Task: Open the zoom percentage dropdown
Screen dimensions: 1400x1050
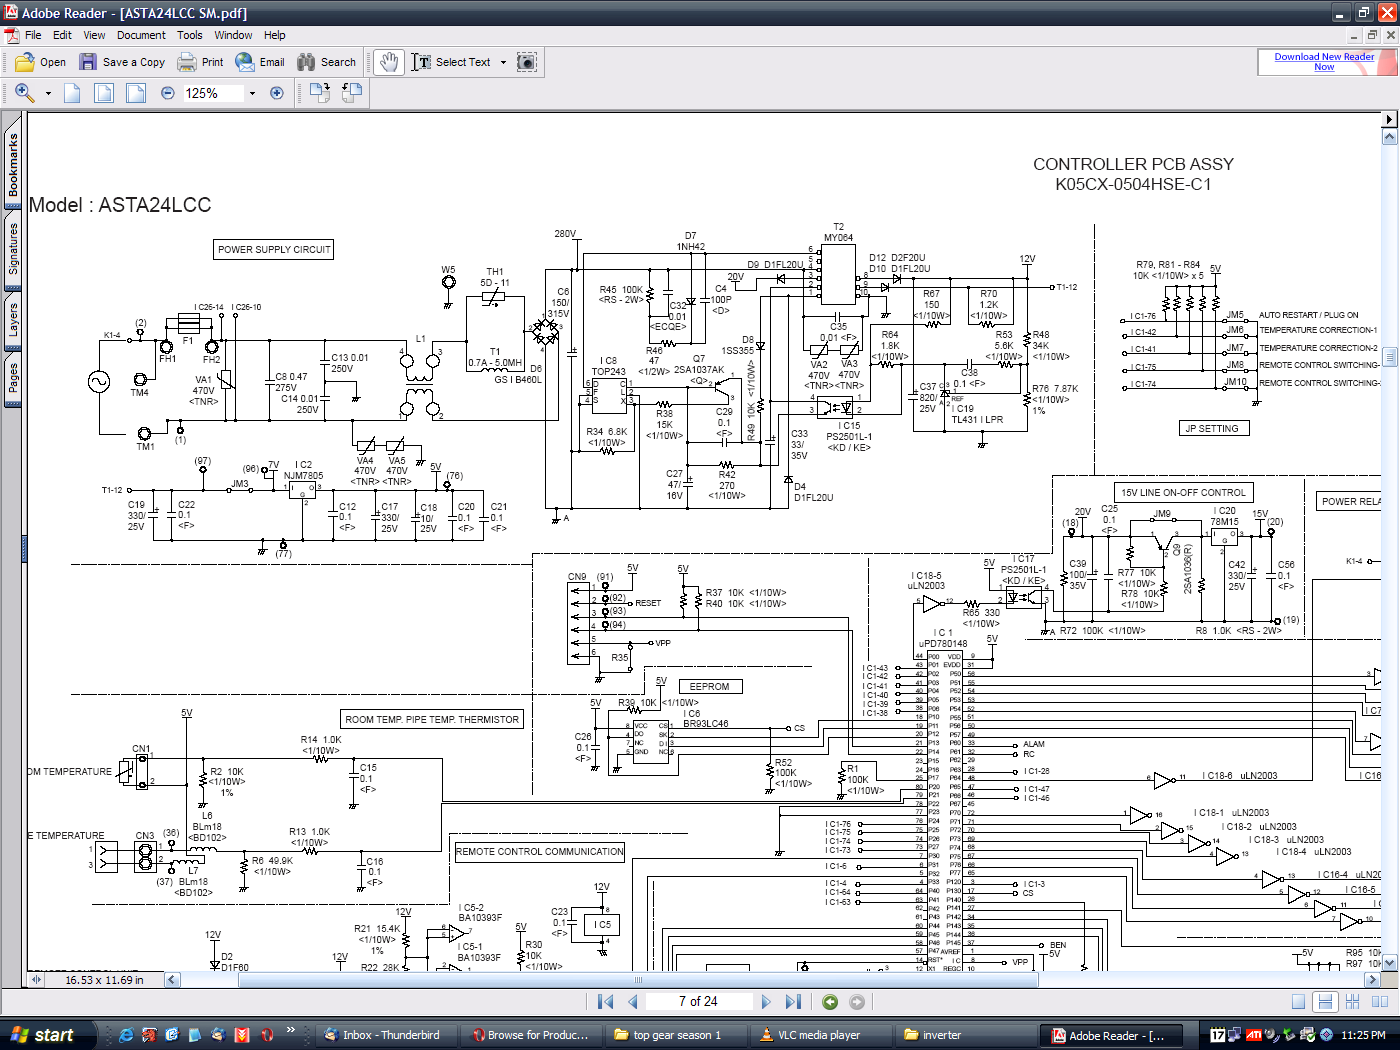Action: point(252,93)
